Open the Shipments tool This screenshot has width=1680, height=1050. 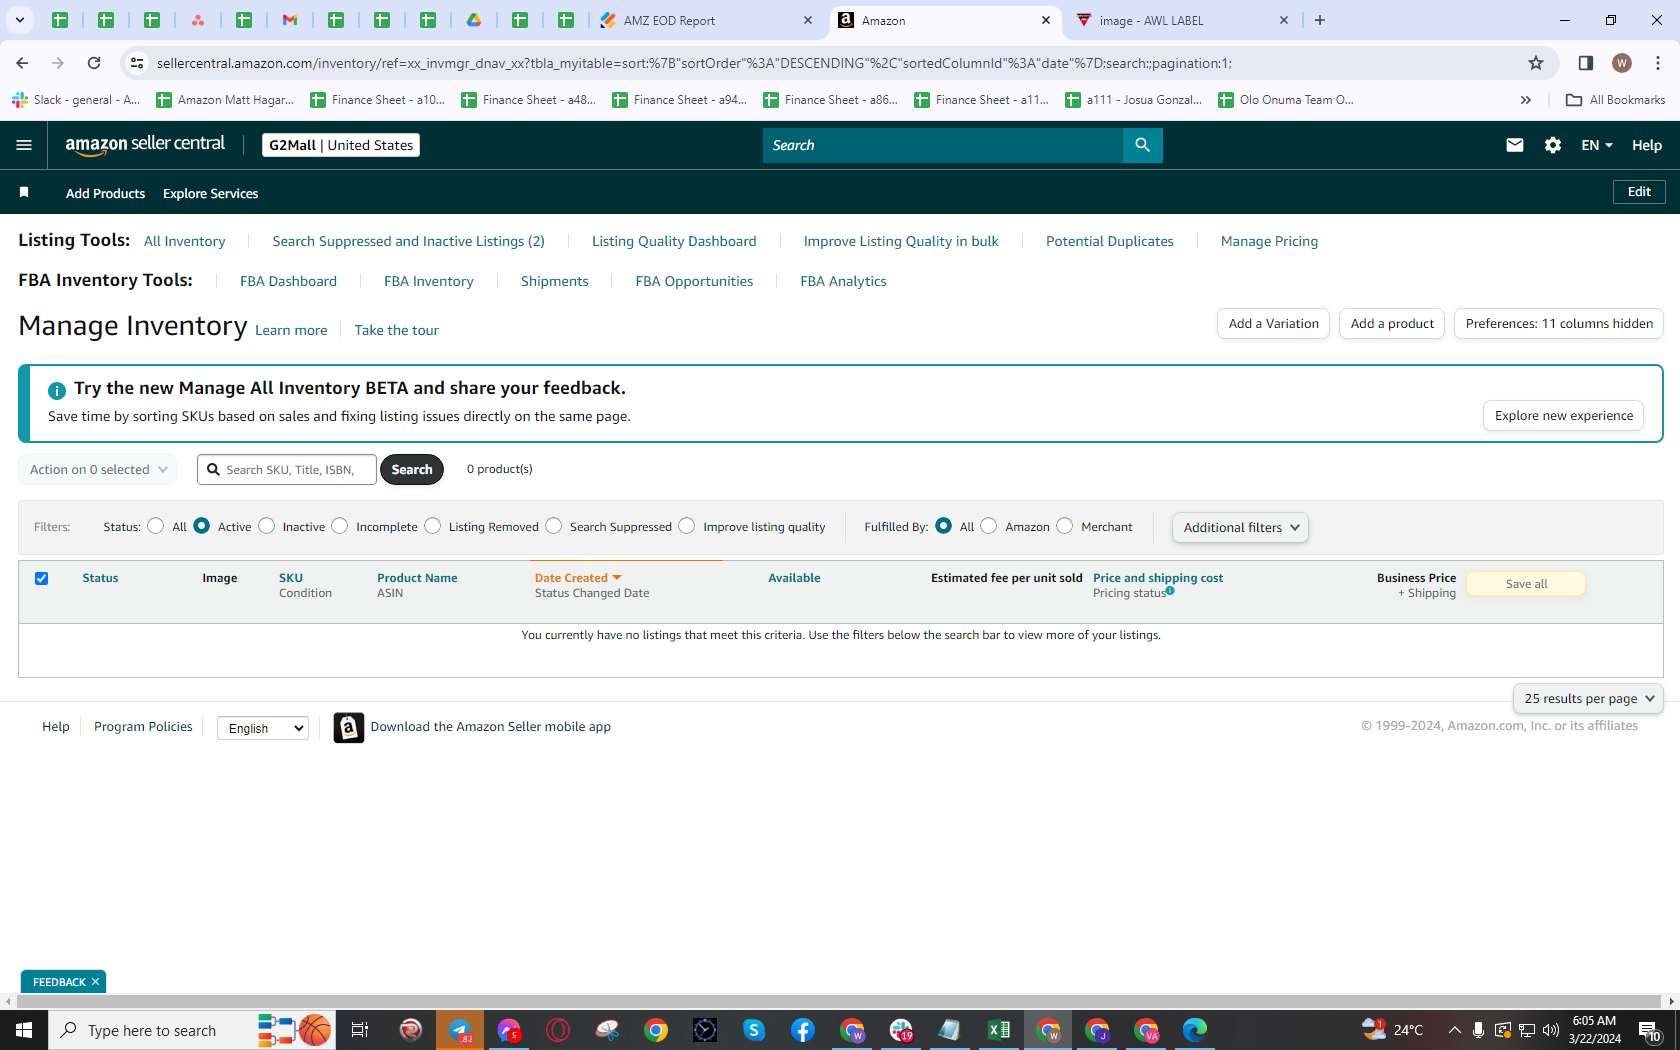coord(554,281)
